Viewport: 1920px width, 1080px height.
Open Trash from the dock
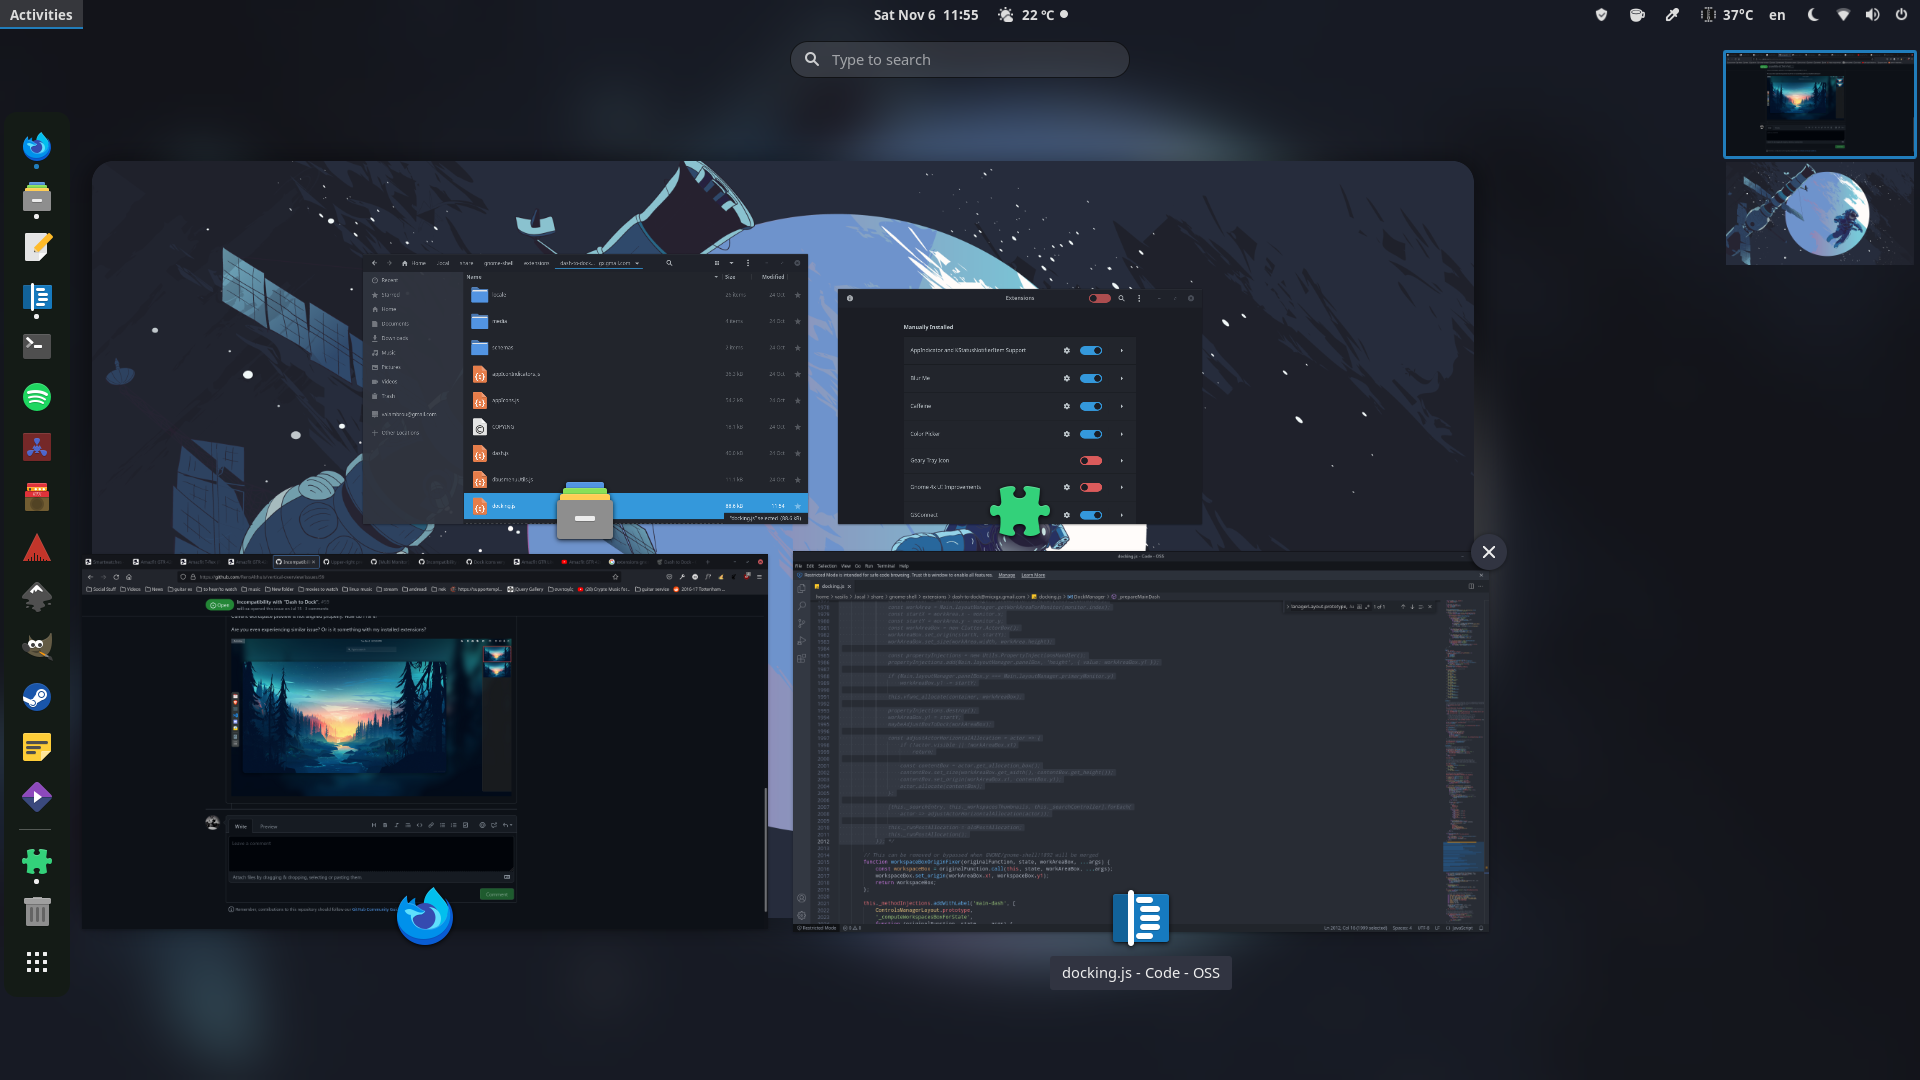coord(37,911)
